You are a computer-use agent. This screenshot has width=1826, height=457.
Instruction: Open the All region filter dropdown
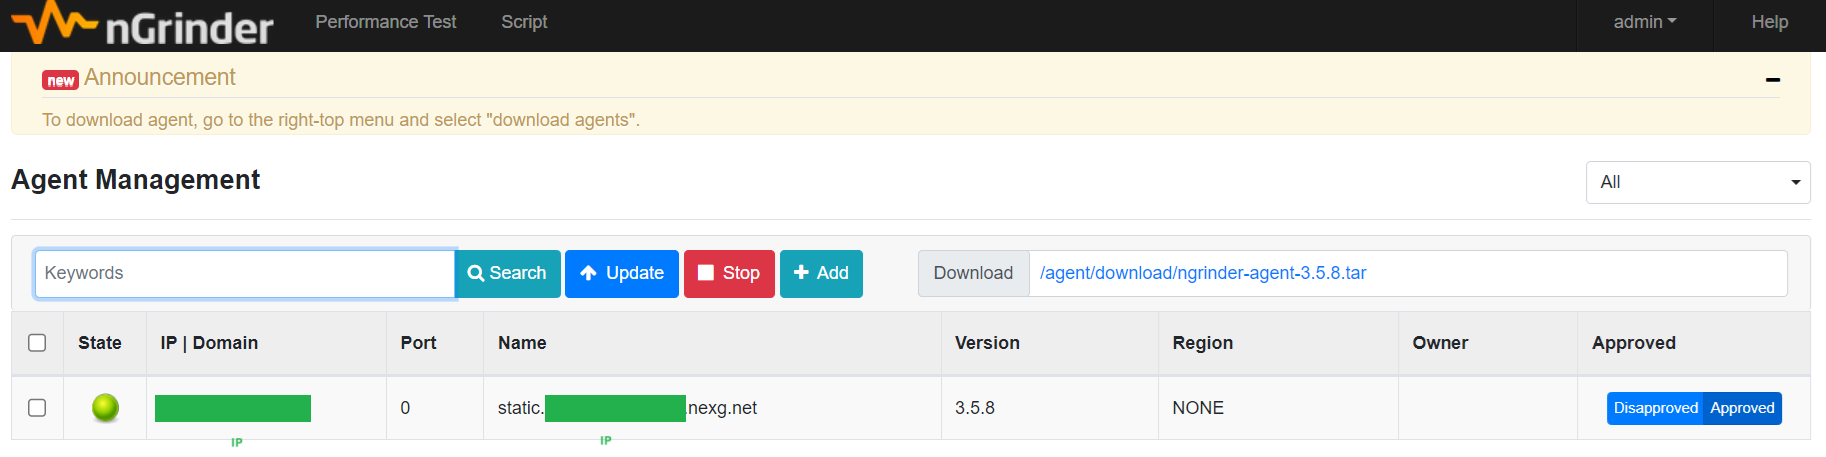(x=1698, y=182)
